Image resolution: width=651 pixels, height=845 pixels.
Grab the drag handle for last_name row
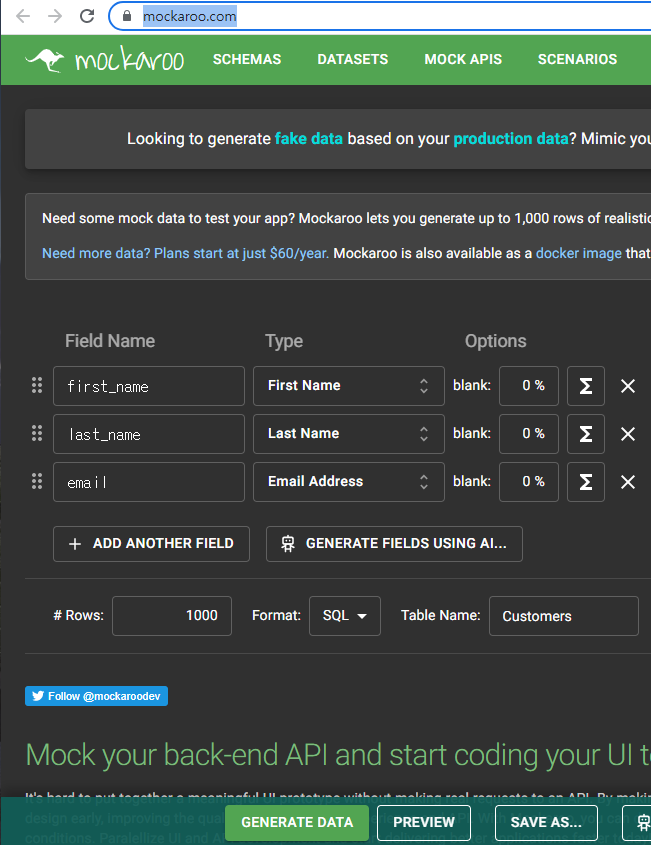[37, 433]
